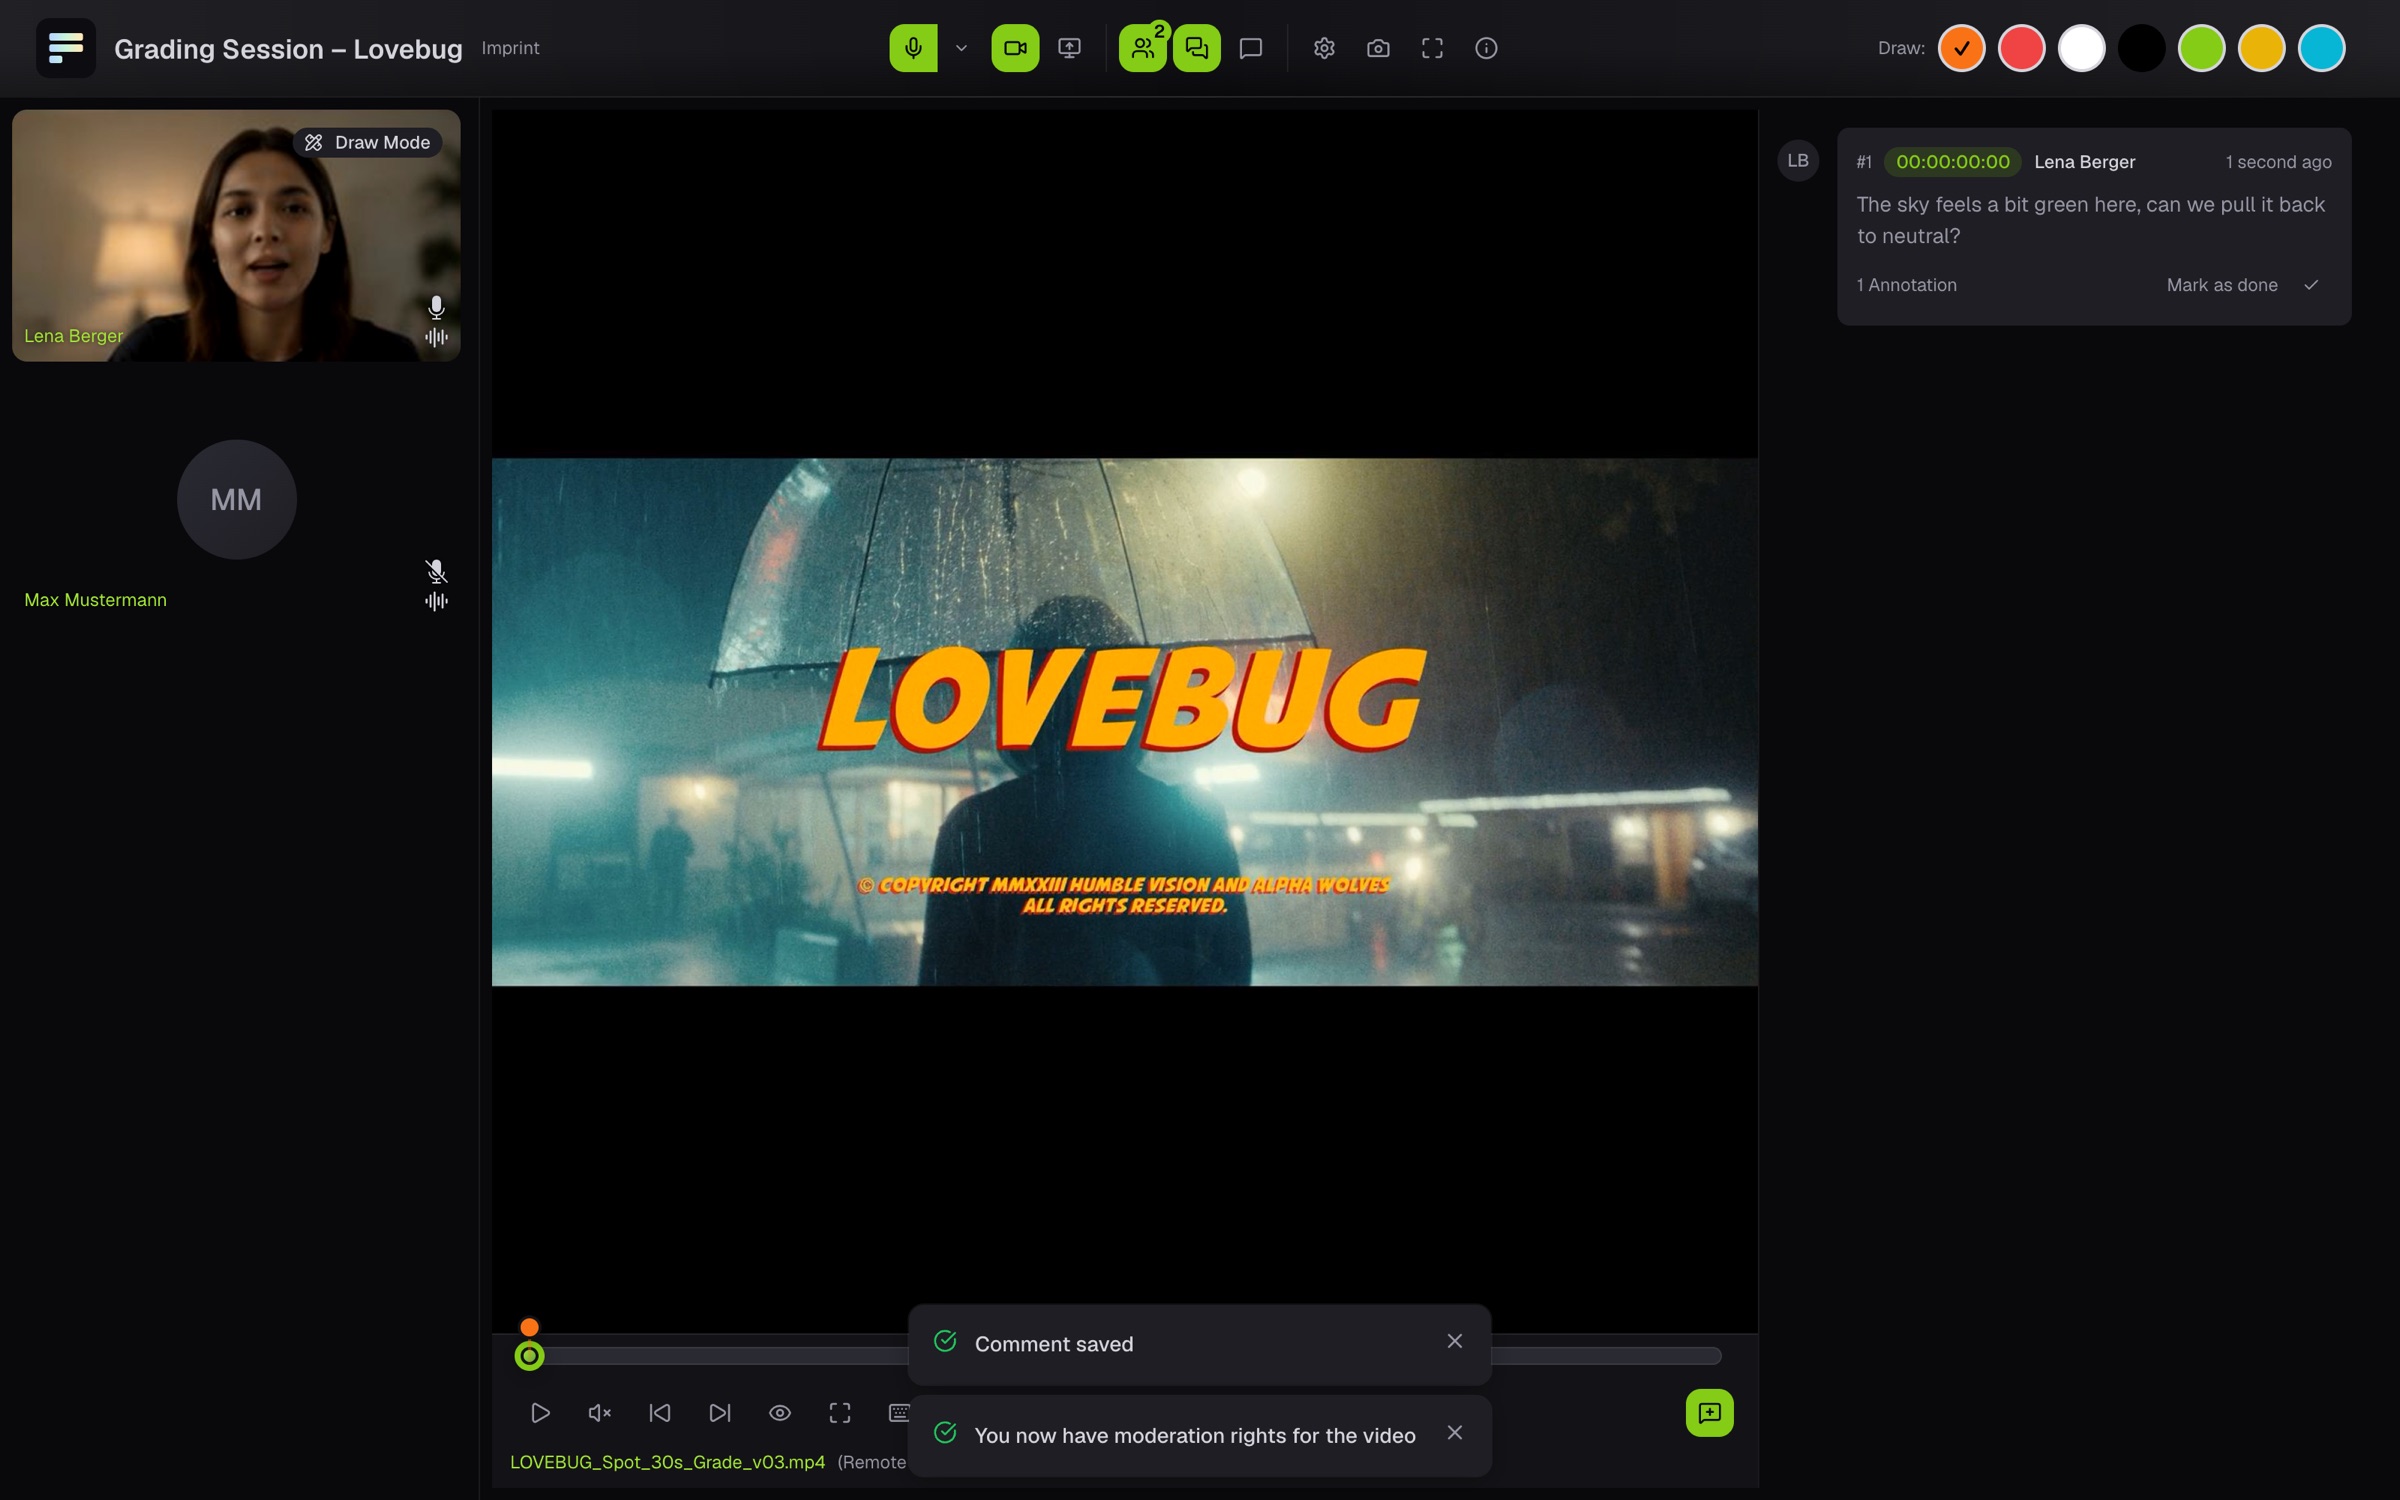Screen dimensions: 2400x1500
Task: Toggle the eye visibility icon in player
Action: [780, 1413]
